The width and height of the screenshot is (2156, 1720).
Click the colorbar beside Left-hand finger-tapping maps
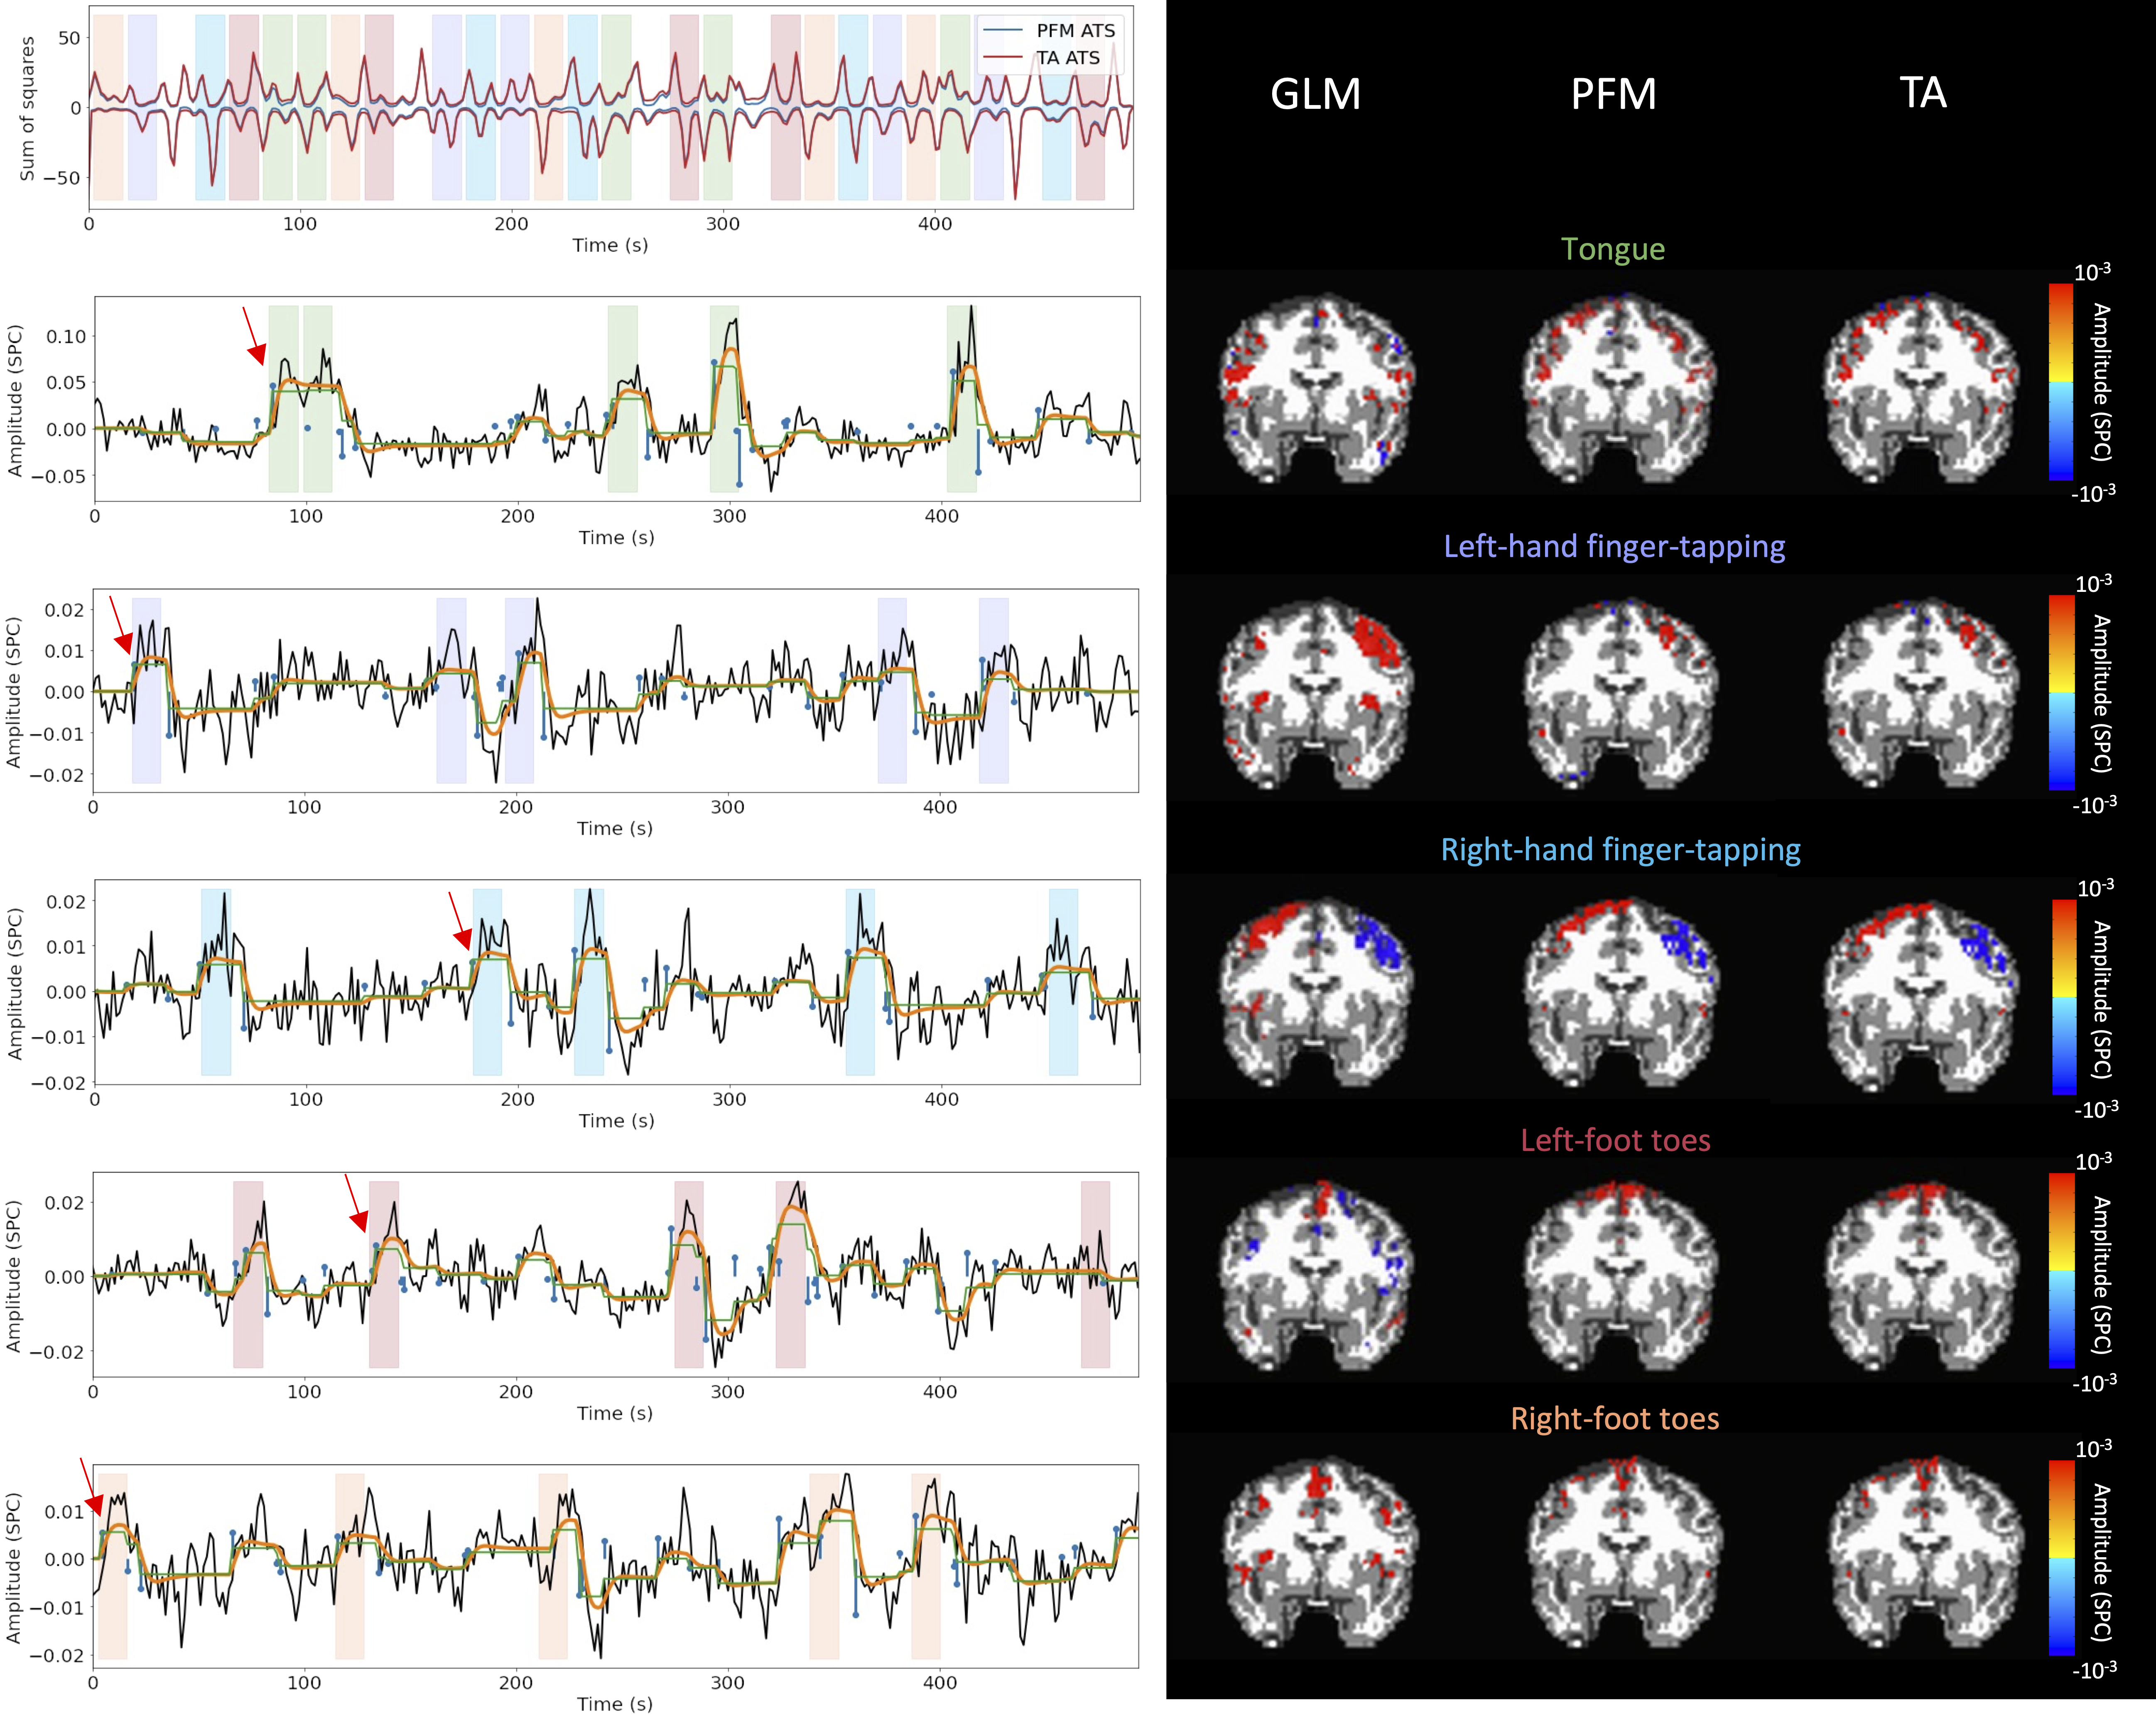pos(2061,693)
